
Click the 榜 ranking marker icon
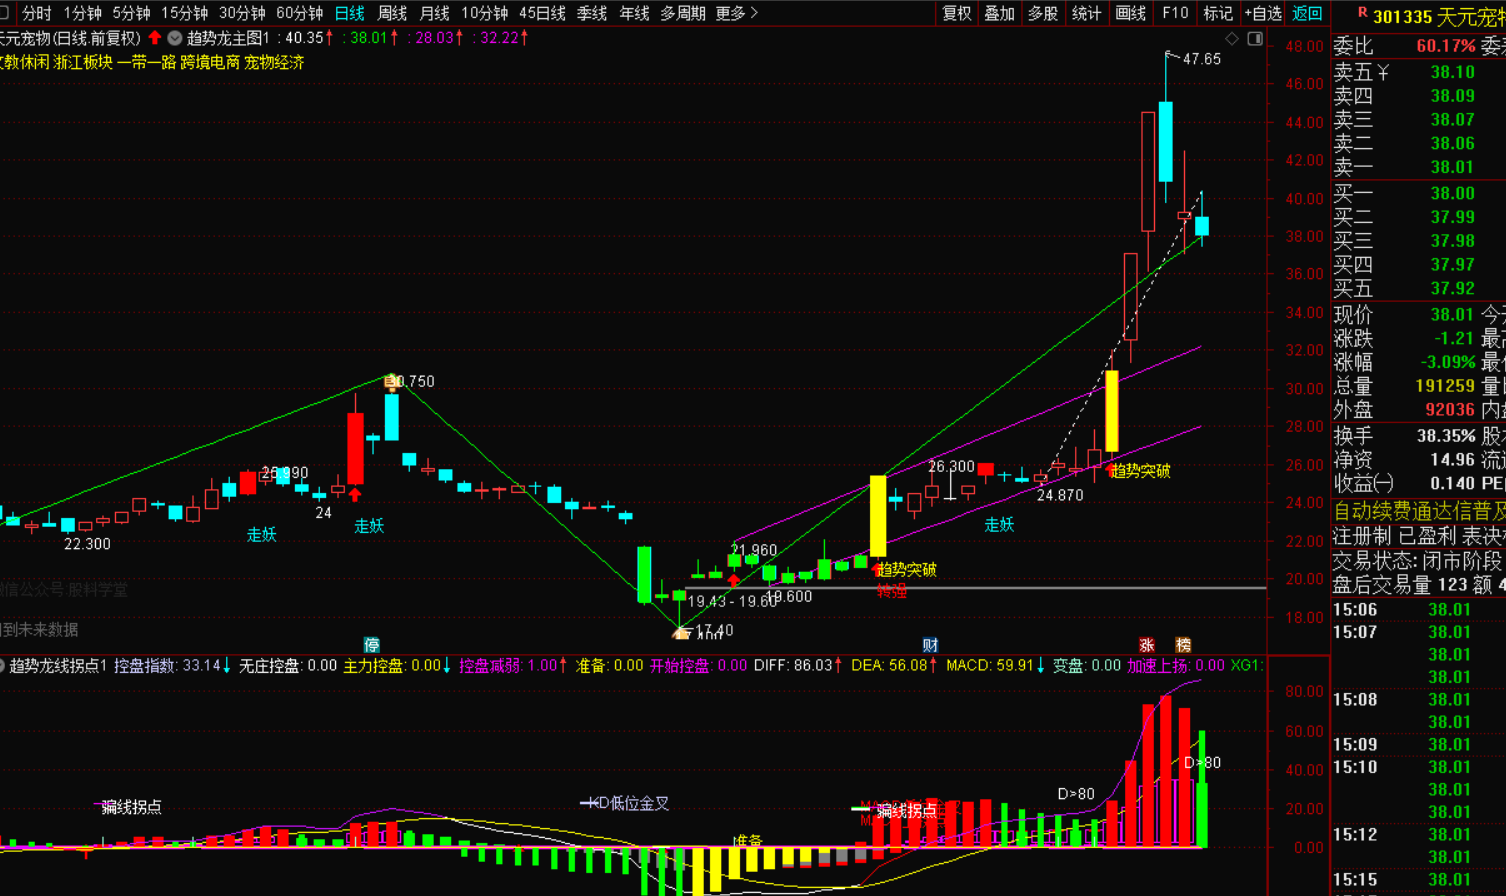click(1183, 645)
